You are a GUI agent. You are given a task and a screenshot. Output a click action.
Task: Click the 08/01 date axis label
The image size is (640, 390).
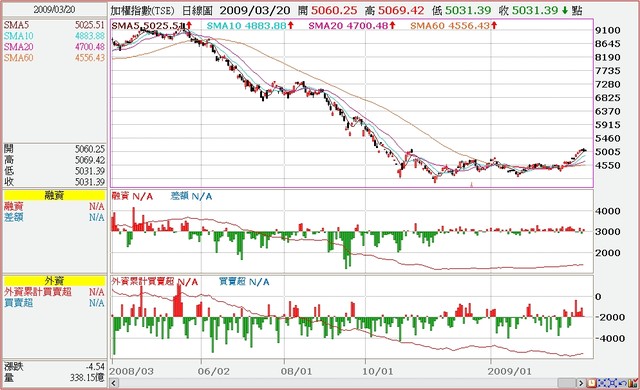pyautogui.click(x=296, y=371)
